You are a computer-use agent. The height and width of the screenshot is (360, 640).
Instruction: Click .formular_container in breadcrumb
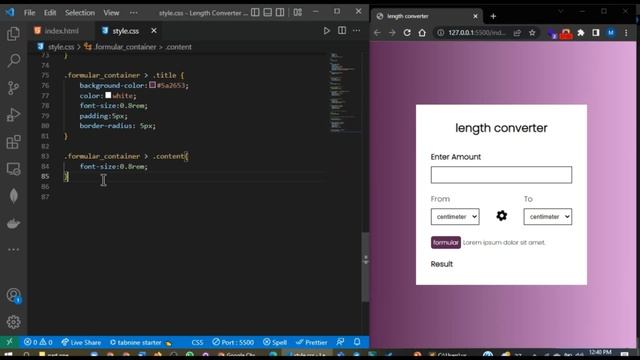click(125, 47)
